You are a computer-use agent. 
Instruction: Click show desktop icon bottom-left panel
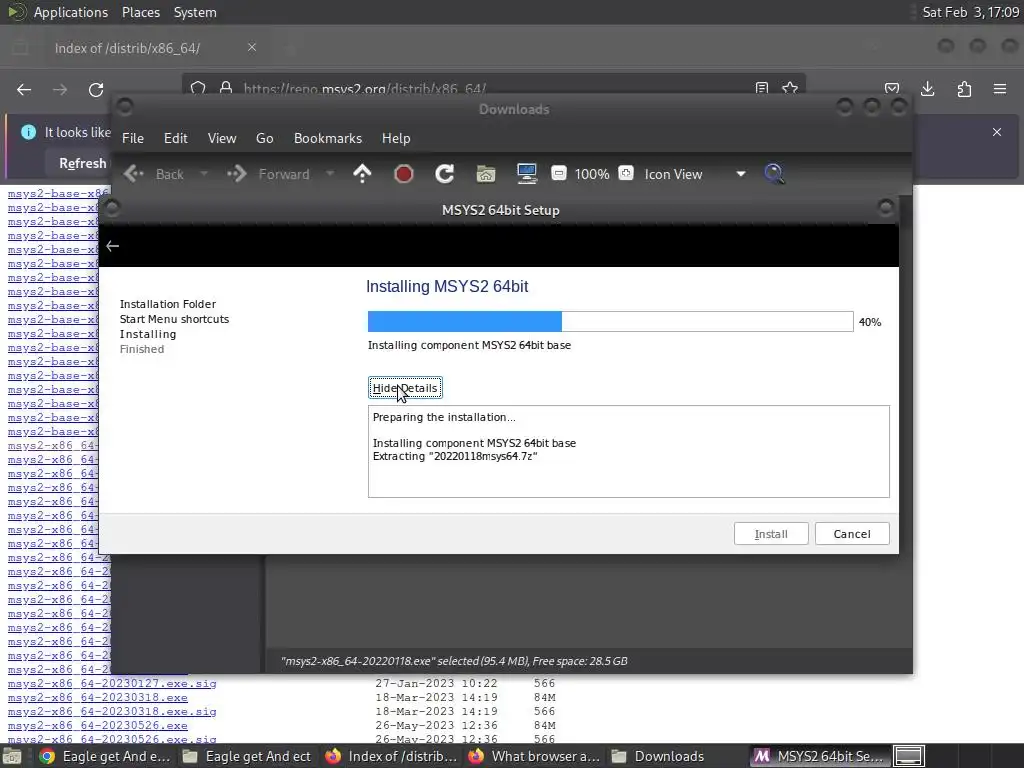[x=12, y=757]
